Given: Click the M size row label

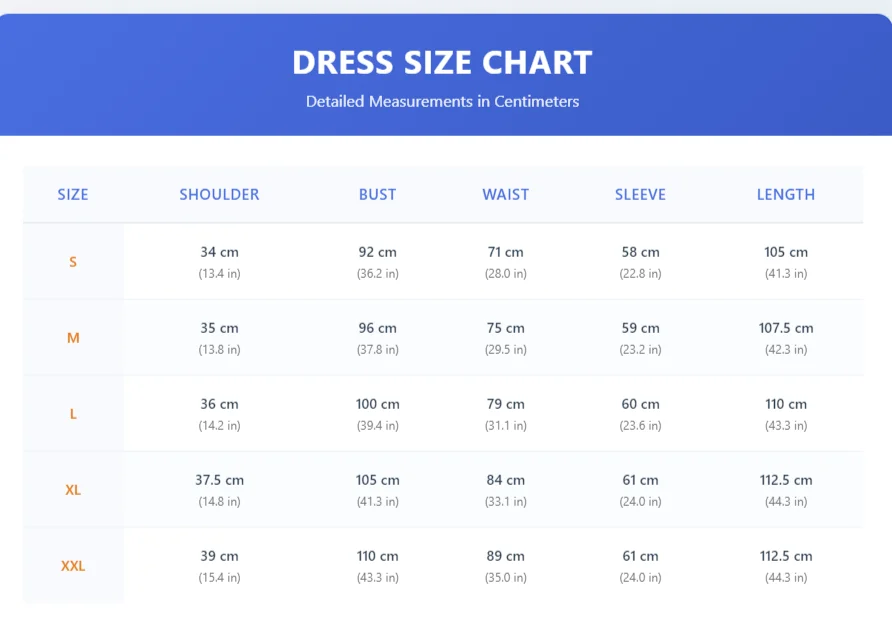Looking at the screenshot, I should (73, 338).
